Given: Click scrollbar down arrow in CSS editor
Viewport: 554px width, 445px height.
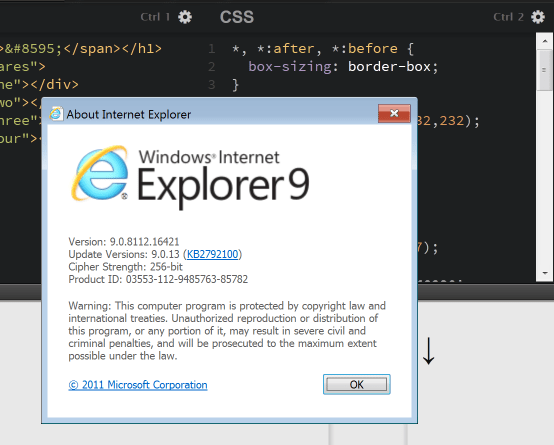Looking at the screenshot, I should point(544,273).
